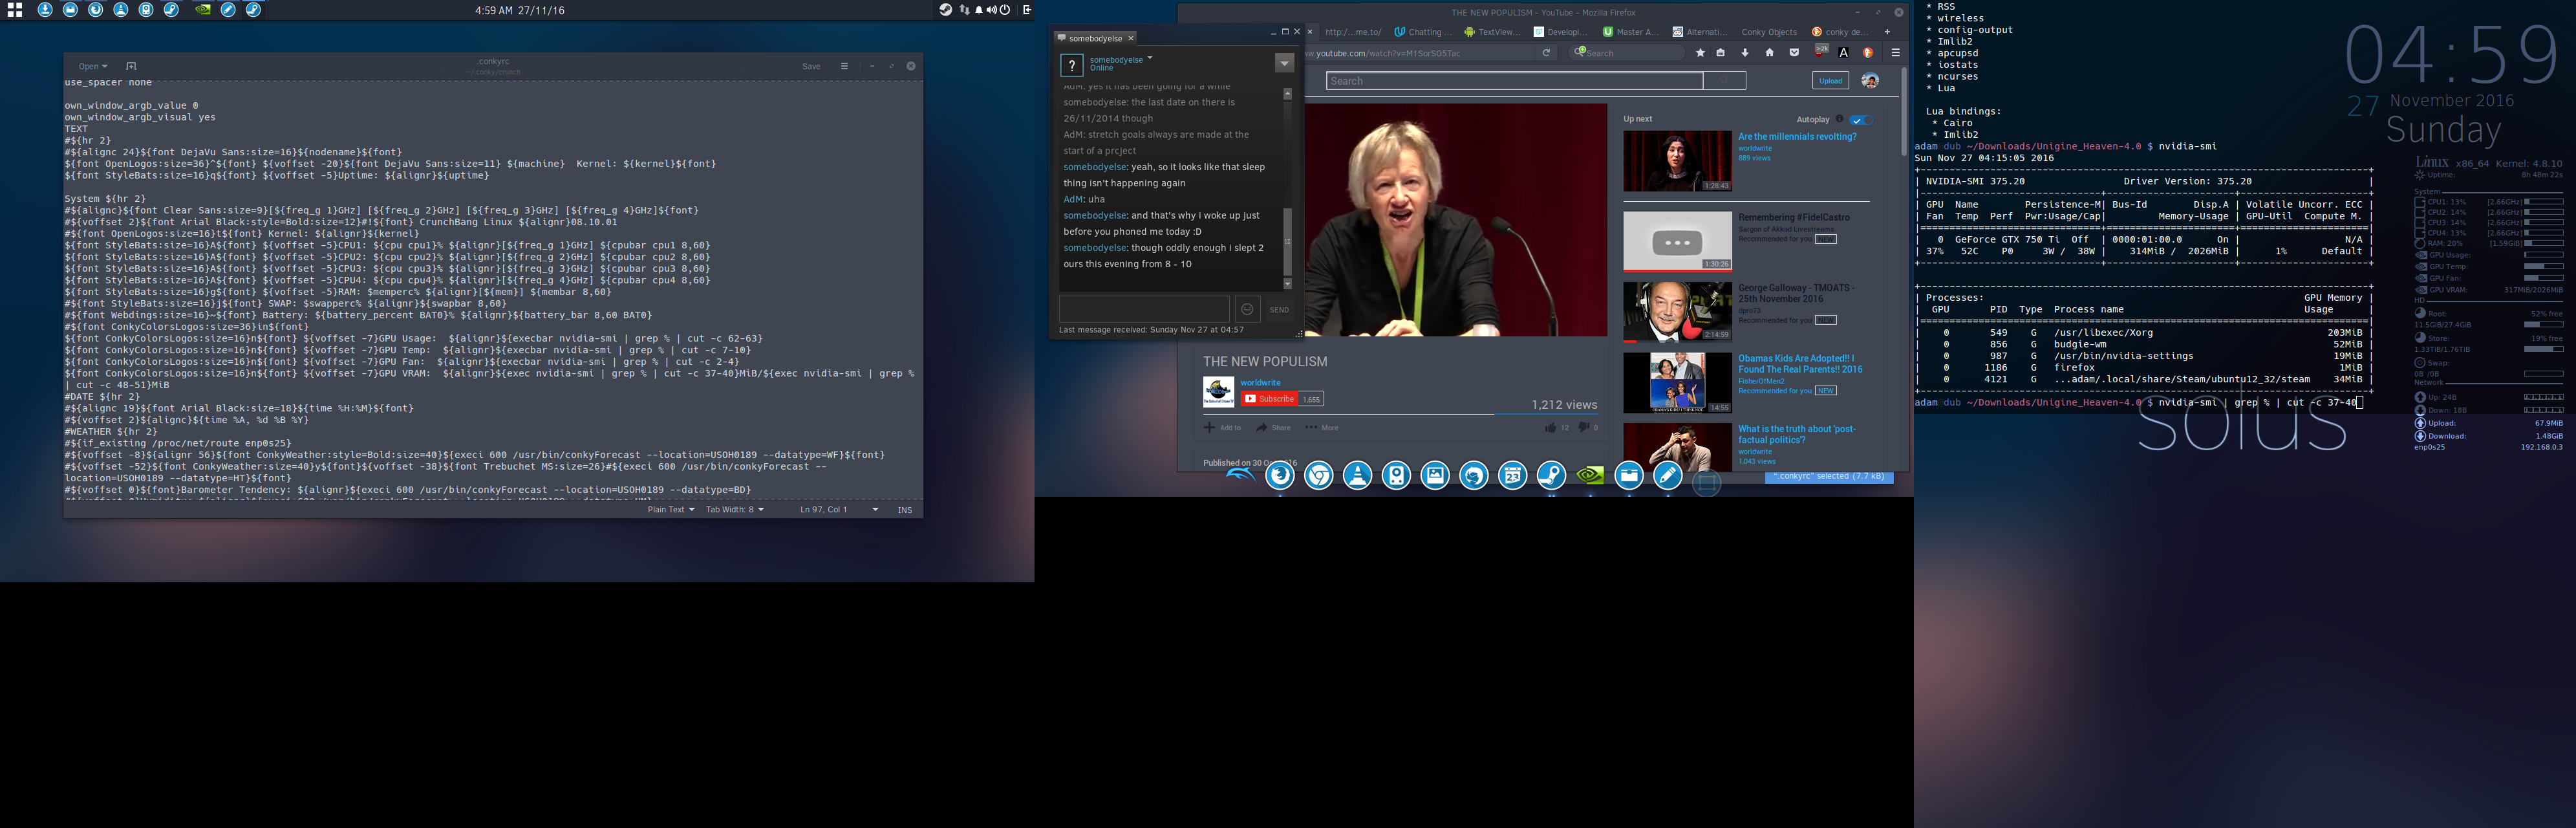Image resolution: width=2576 pixels, height=828 pixels.
Task: Launch NVIDIA settings from the dock
Action: click(1590, 476)
